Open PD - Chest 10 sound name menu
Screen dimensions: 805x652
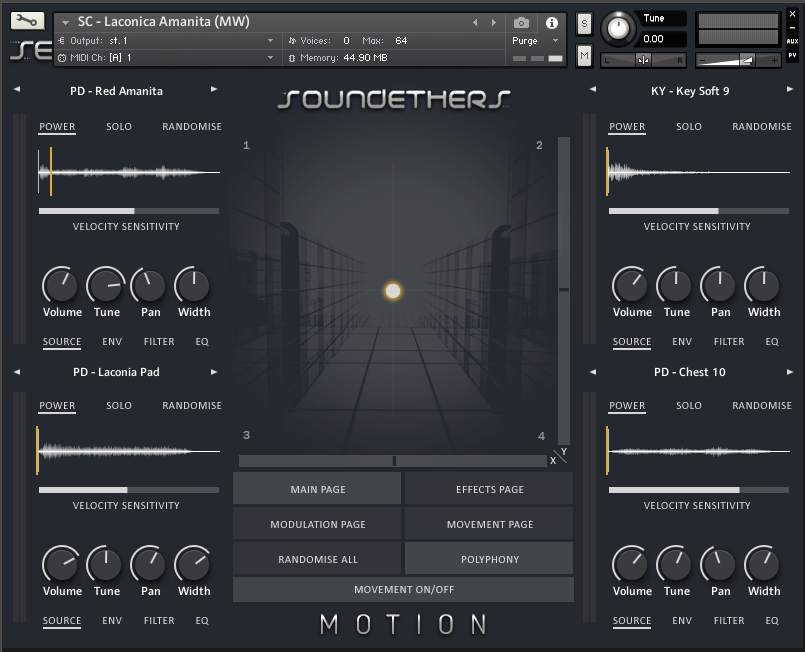[x=689, y=372]
